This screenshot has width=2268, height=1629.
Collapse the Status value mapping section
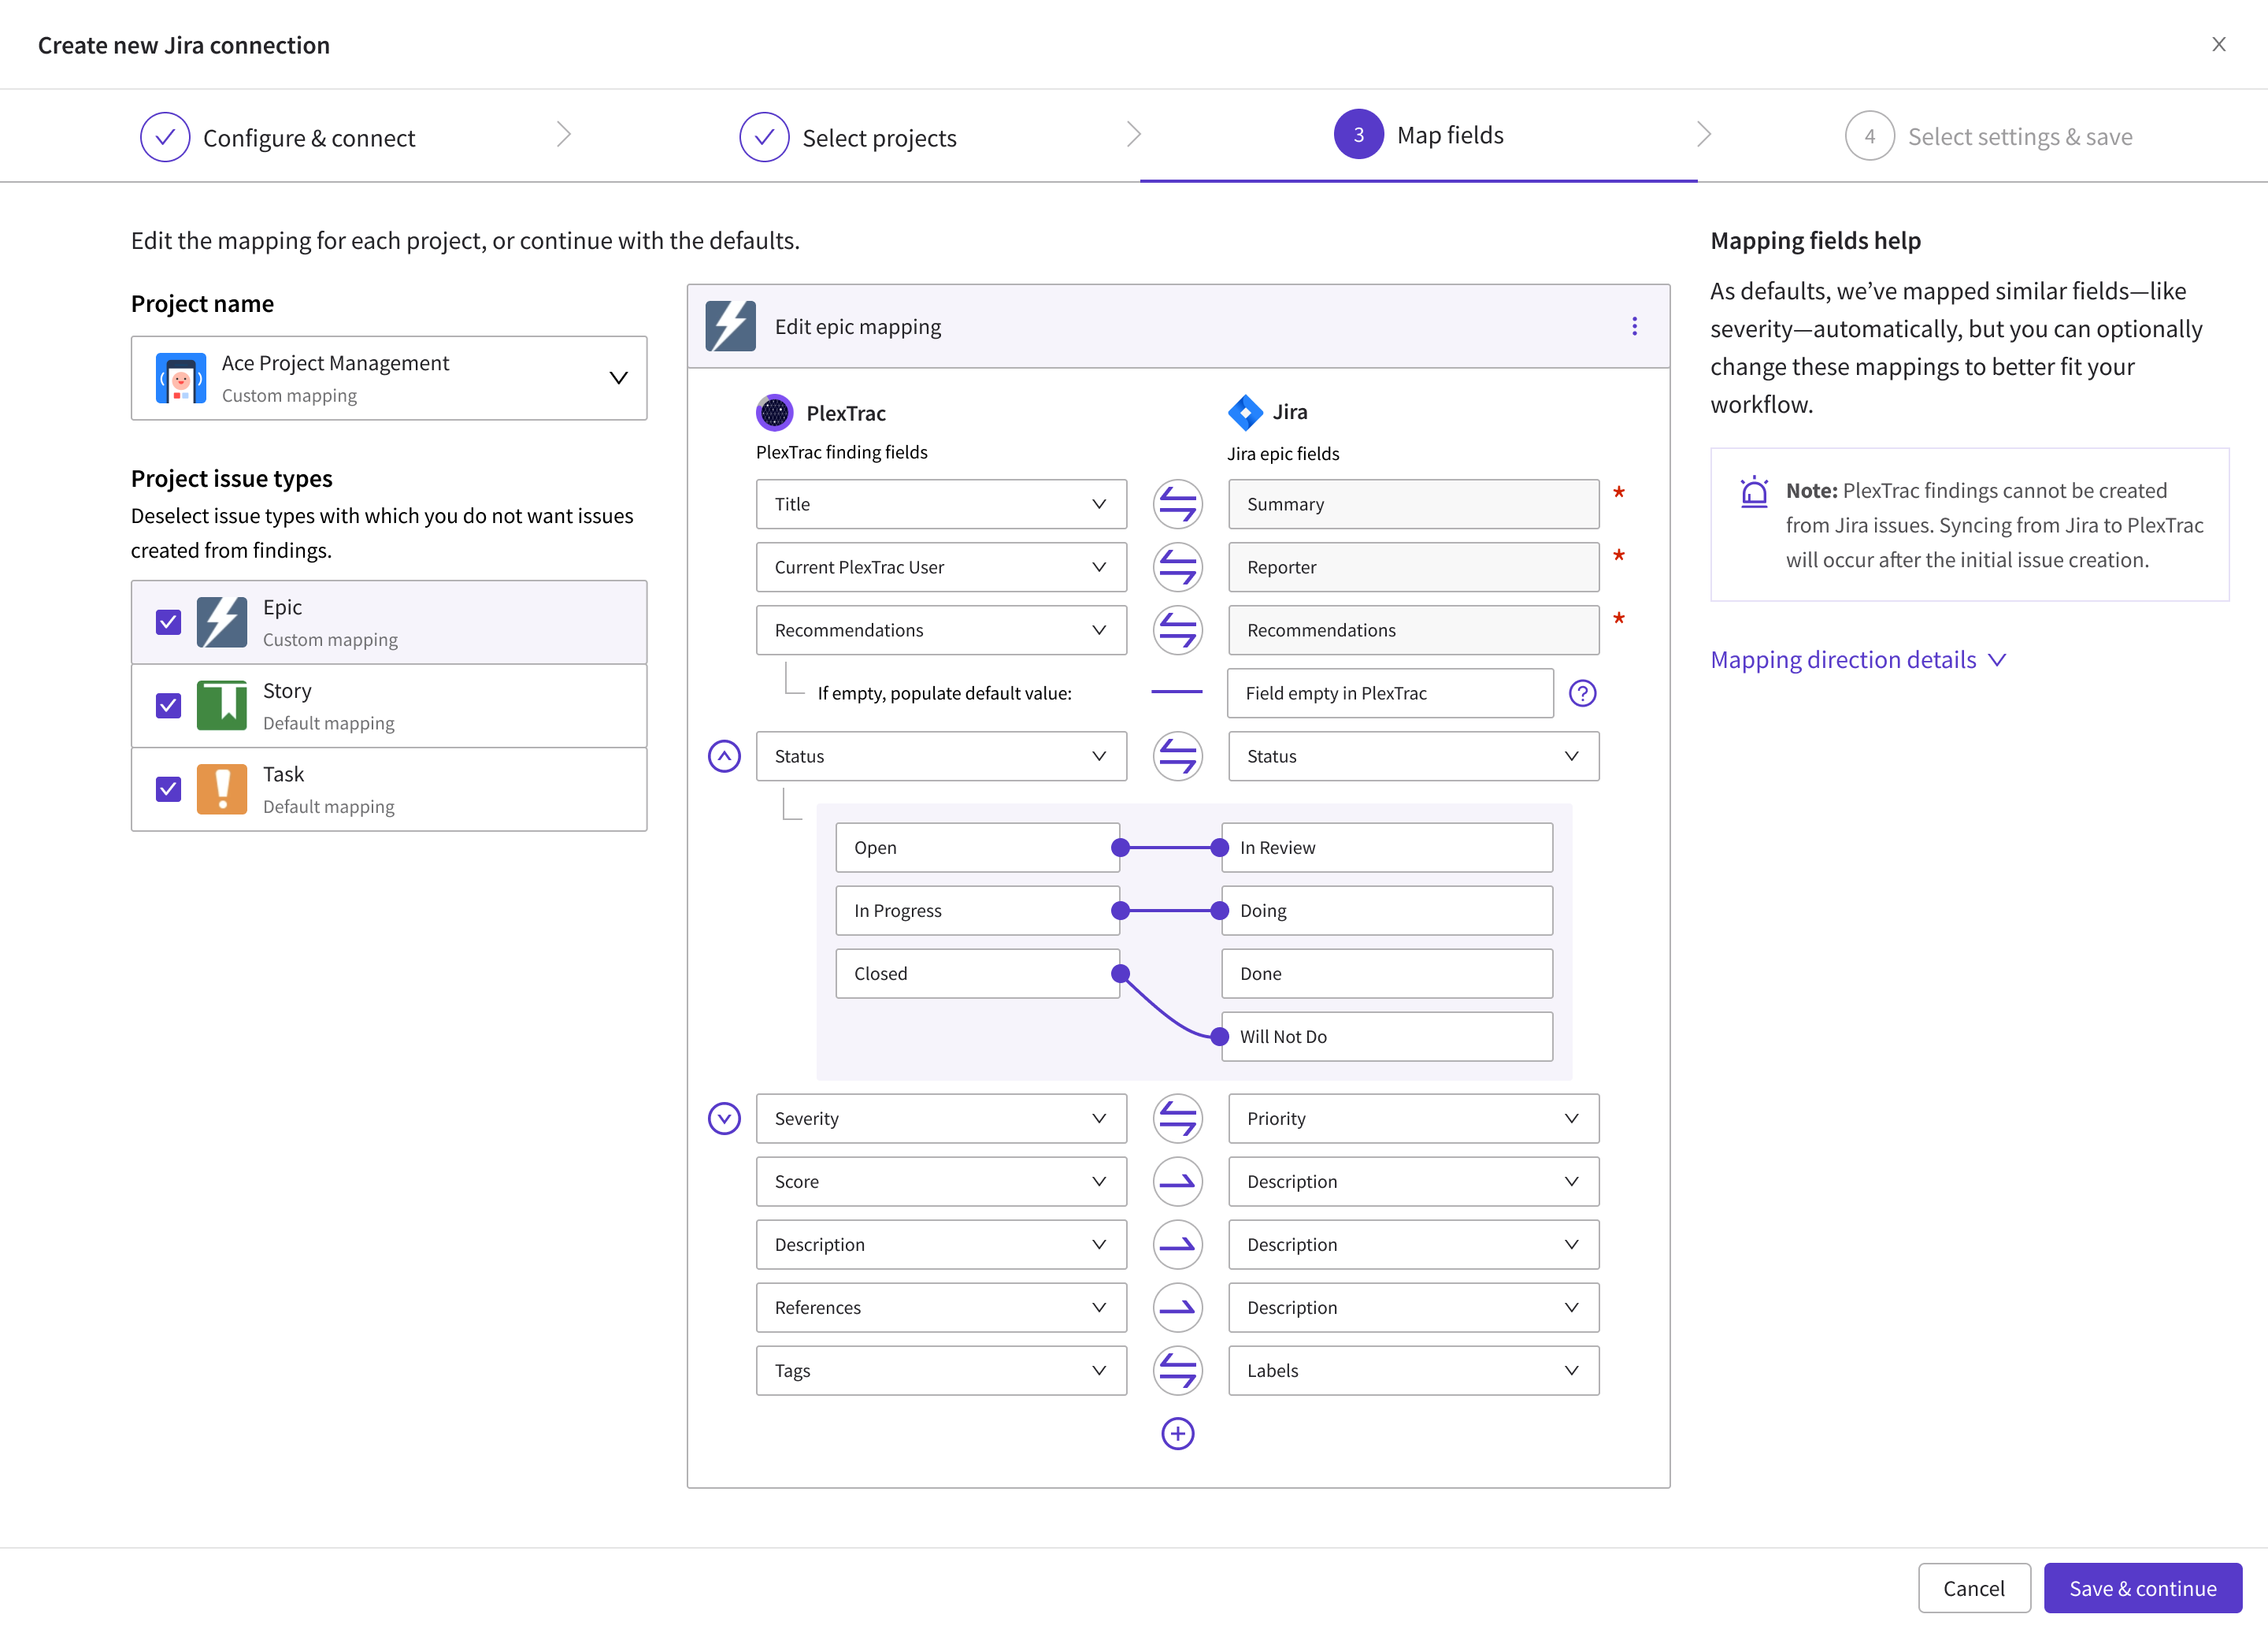[x=724, y=756]
